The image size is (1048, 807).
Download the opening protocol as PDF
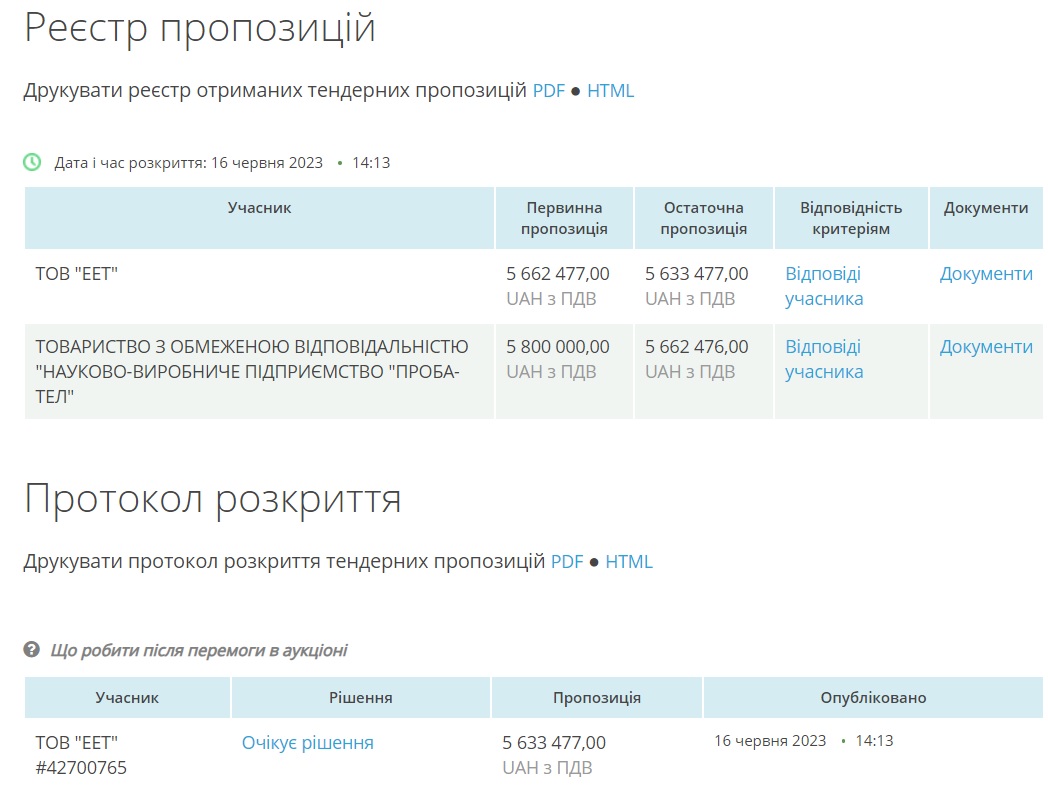[567, 562]
